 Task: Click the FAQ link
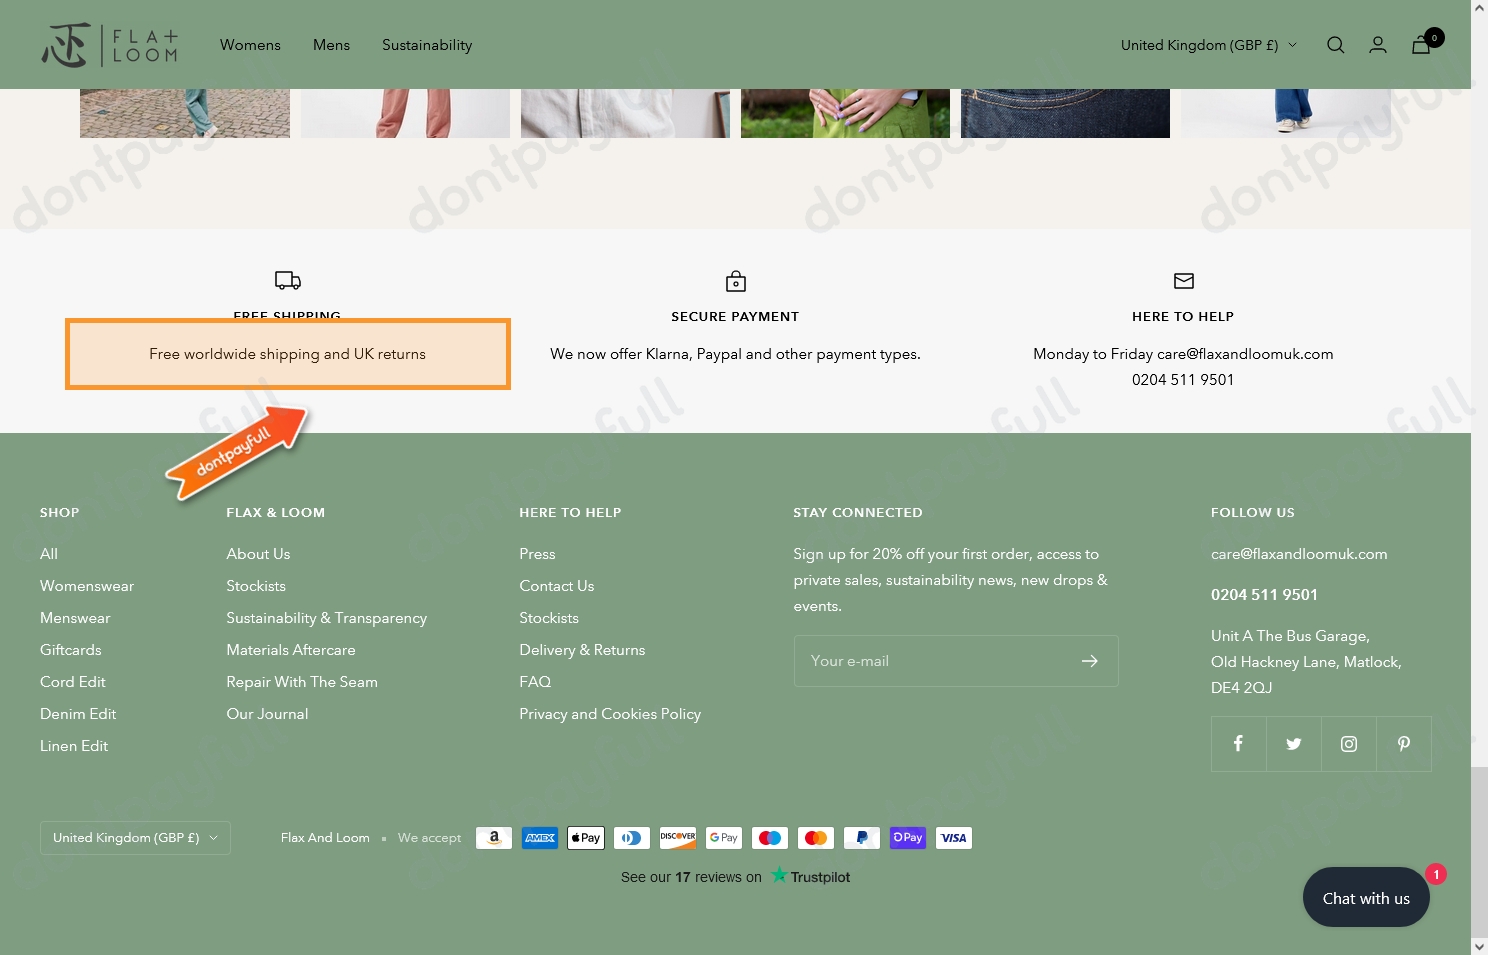(535, 682)
